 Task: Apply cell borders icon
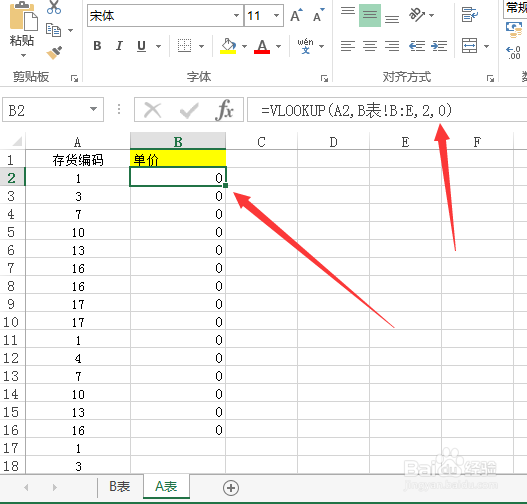coord(184,46)
